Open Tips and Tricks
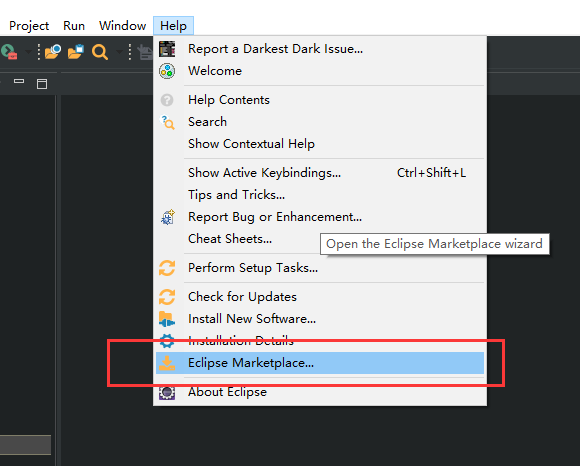 [x=320, y=195]
